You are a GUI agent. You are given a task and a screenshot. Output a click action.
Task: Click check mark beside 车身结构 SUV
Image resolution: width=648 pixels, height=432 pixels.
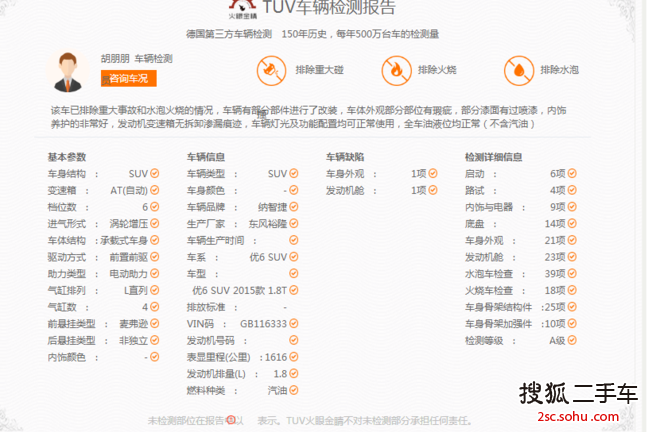coord(155,173)
